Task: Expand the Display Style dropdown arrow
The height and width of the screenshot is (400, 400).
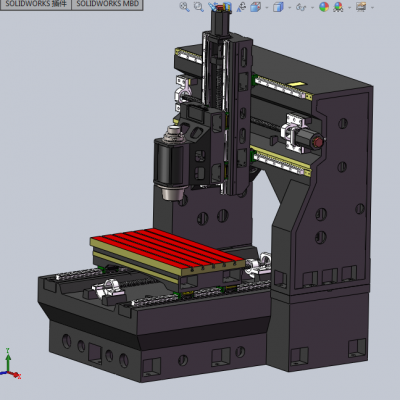Action: (289, 7)
